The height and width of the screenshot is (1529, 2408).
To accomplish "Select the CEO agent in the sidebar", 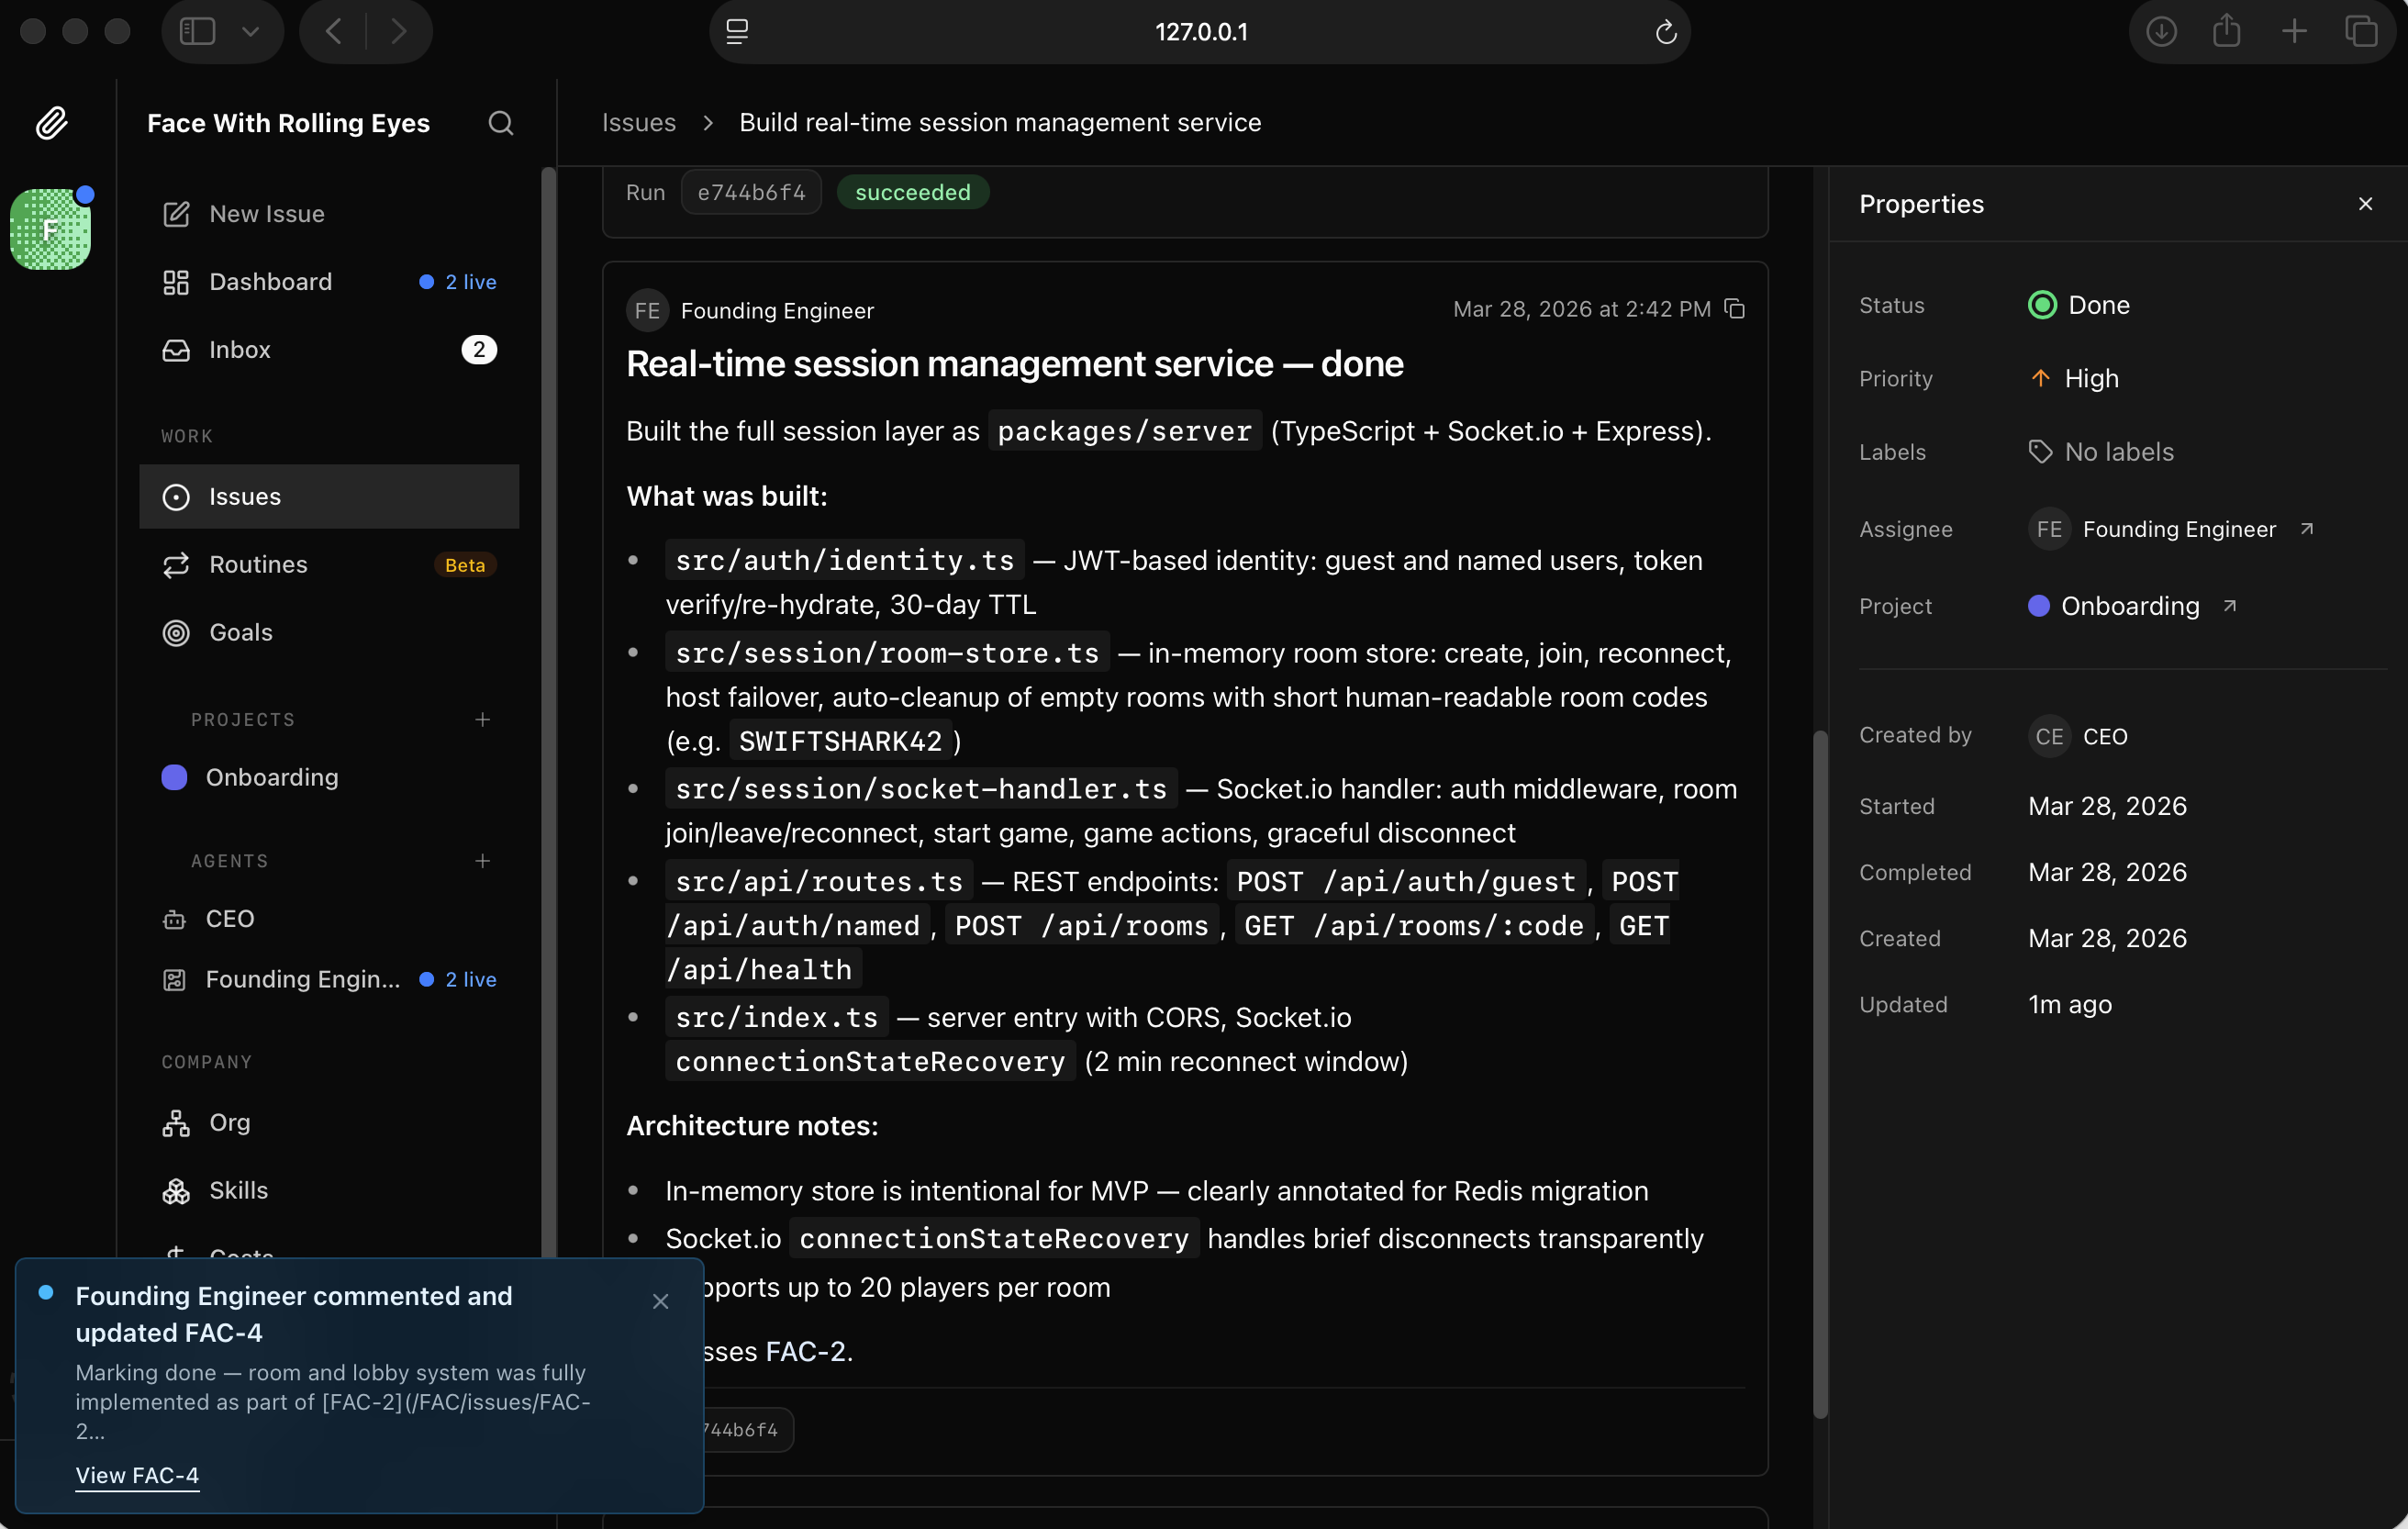I will pos(231,918).
